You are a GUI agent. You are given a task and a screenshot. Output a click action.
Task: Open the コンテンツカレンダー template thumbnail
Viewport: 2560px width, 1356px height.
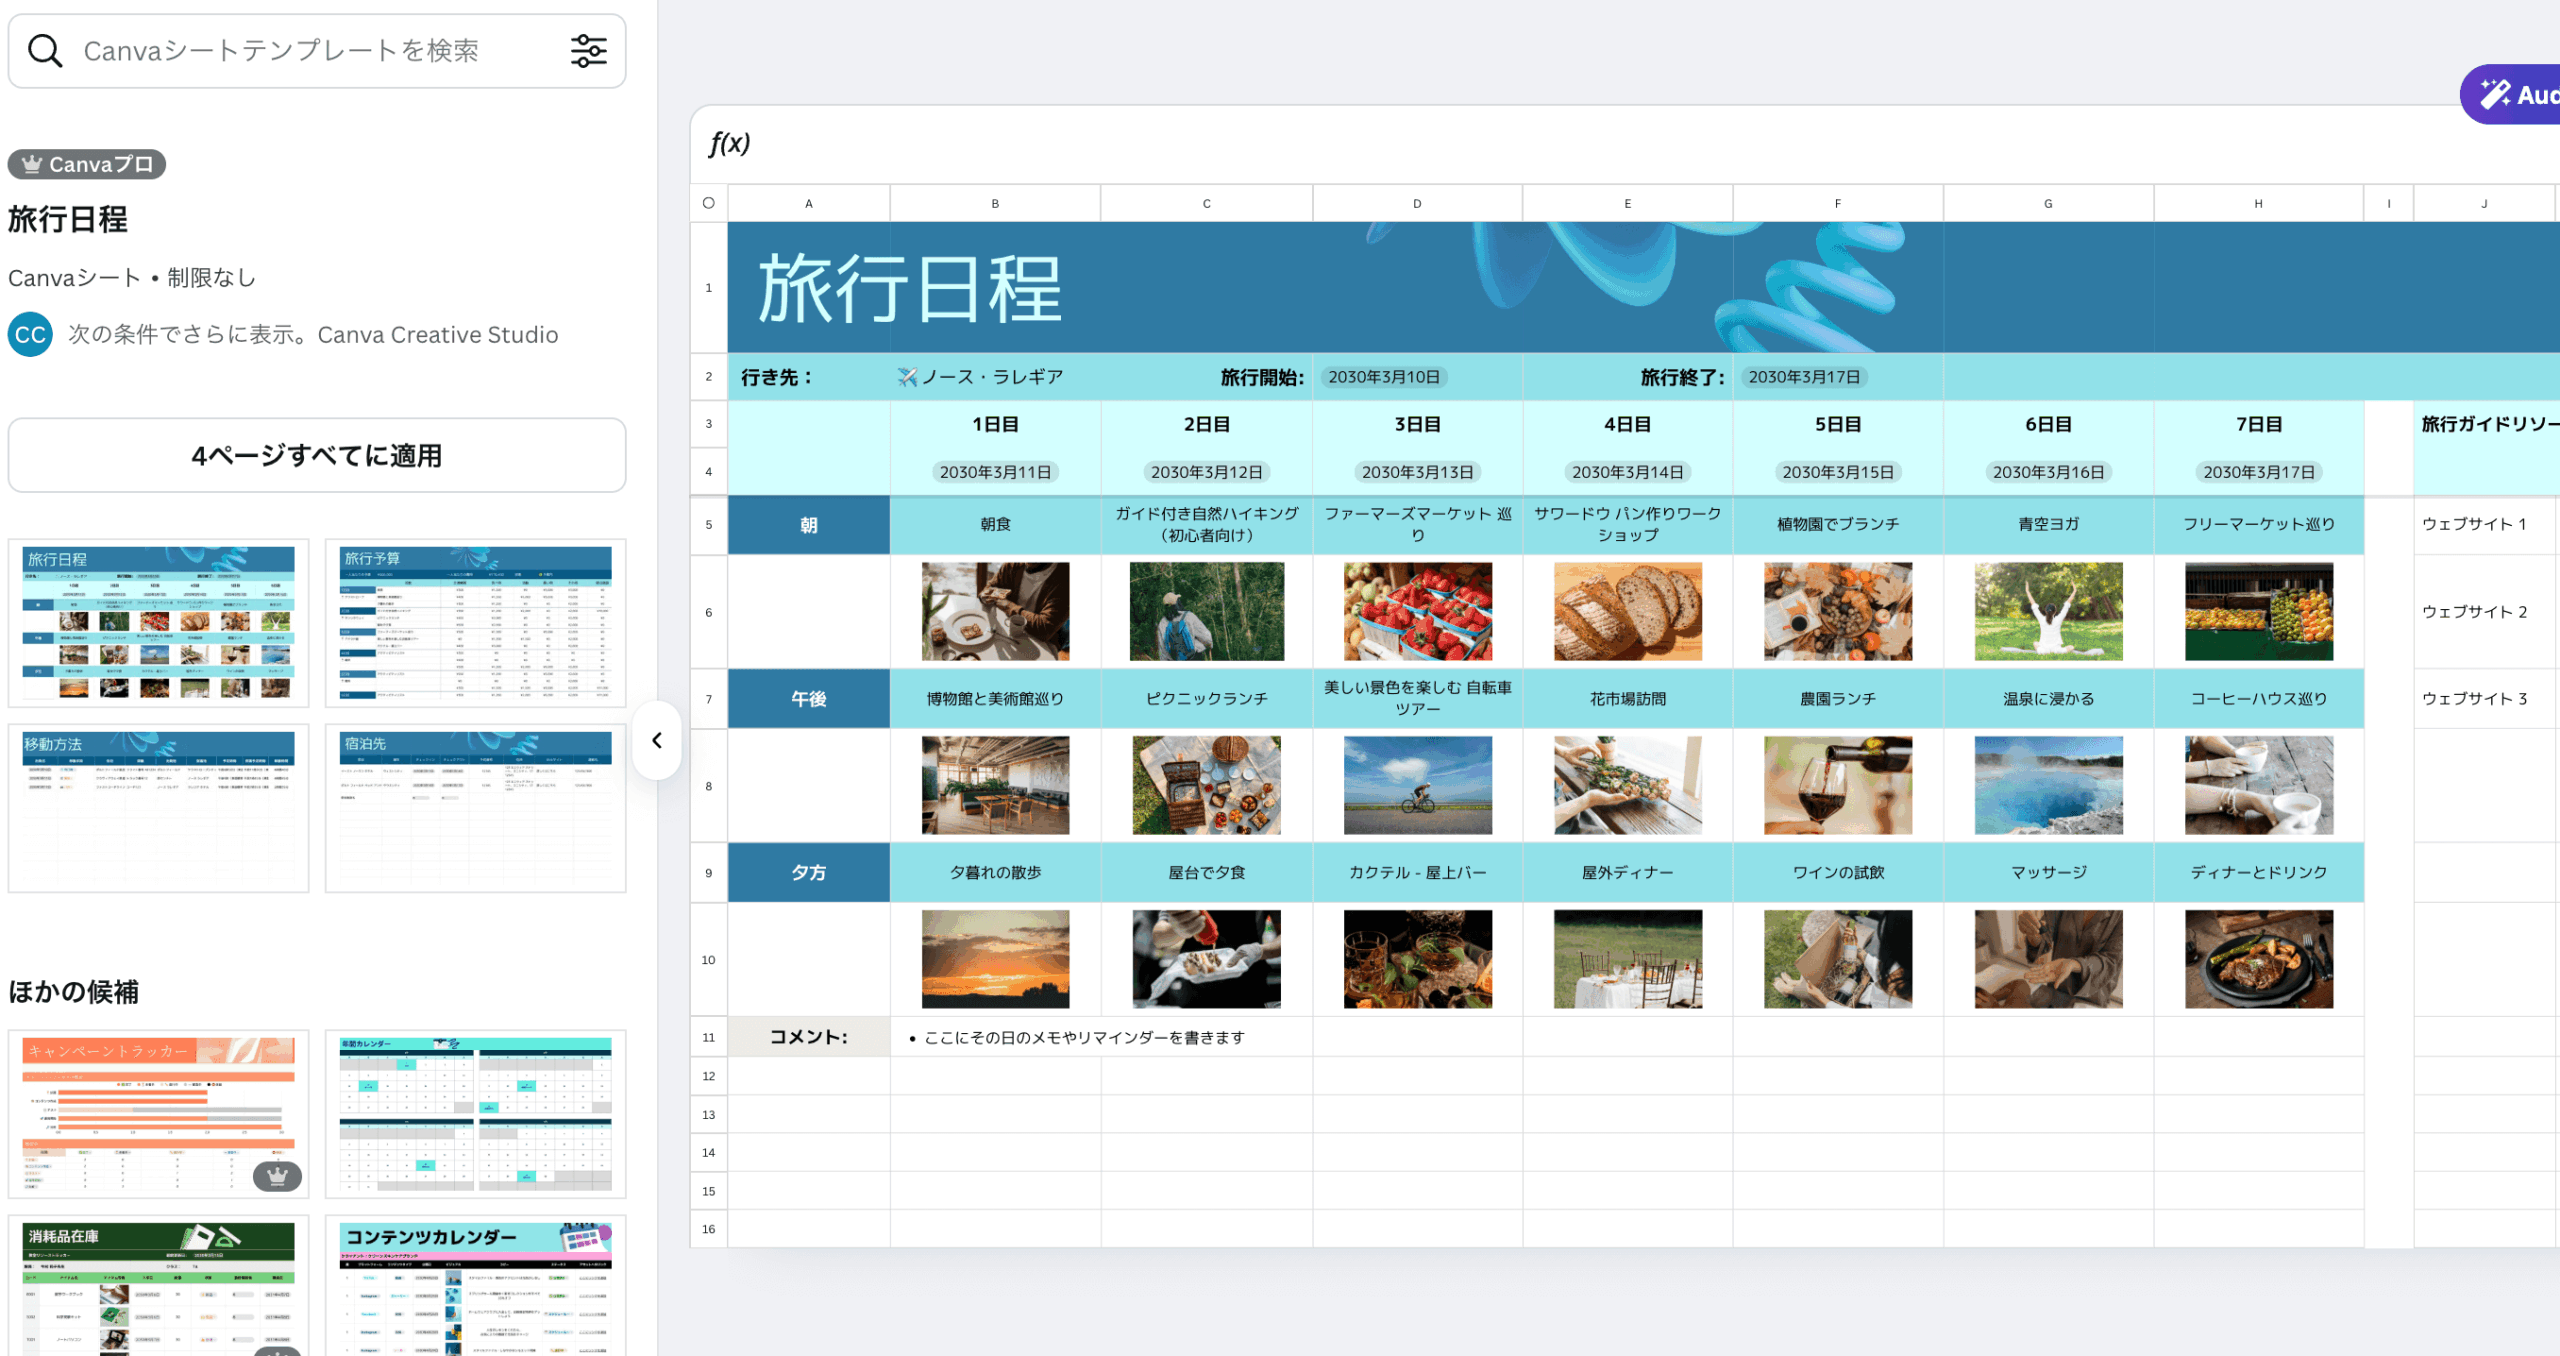pos(476,1286)
